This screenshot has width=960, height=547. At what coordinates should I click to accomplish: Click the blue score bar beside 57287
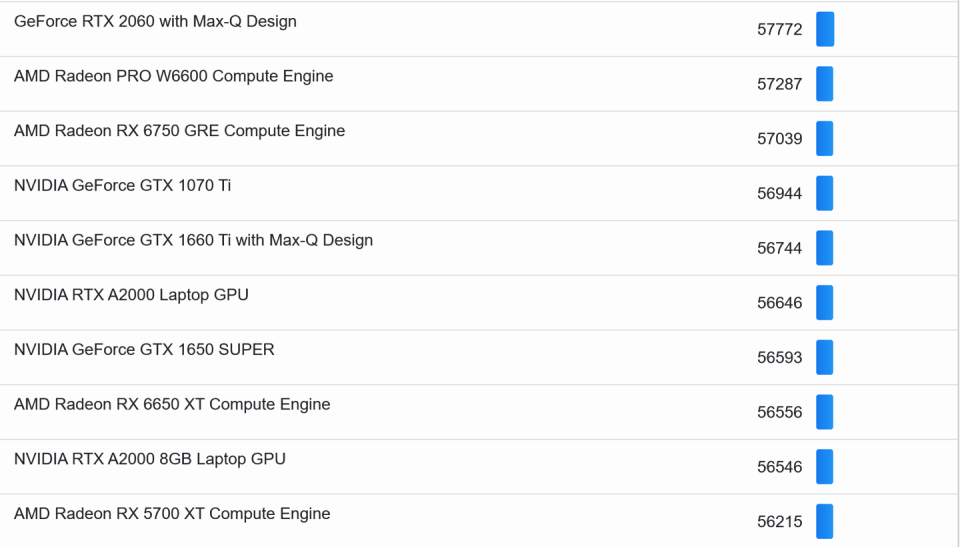pyautogui.click(x=825, y=84)
